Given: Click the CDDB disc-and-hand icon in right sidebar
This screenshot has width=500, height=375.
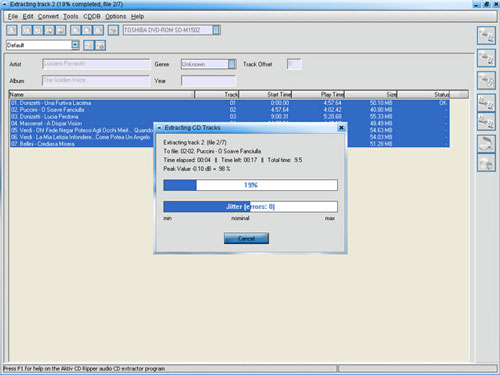Looking at the screenshot, I should [x=486, y=144].
